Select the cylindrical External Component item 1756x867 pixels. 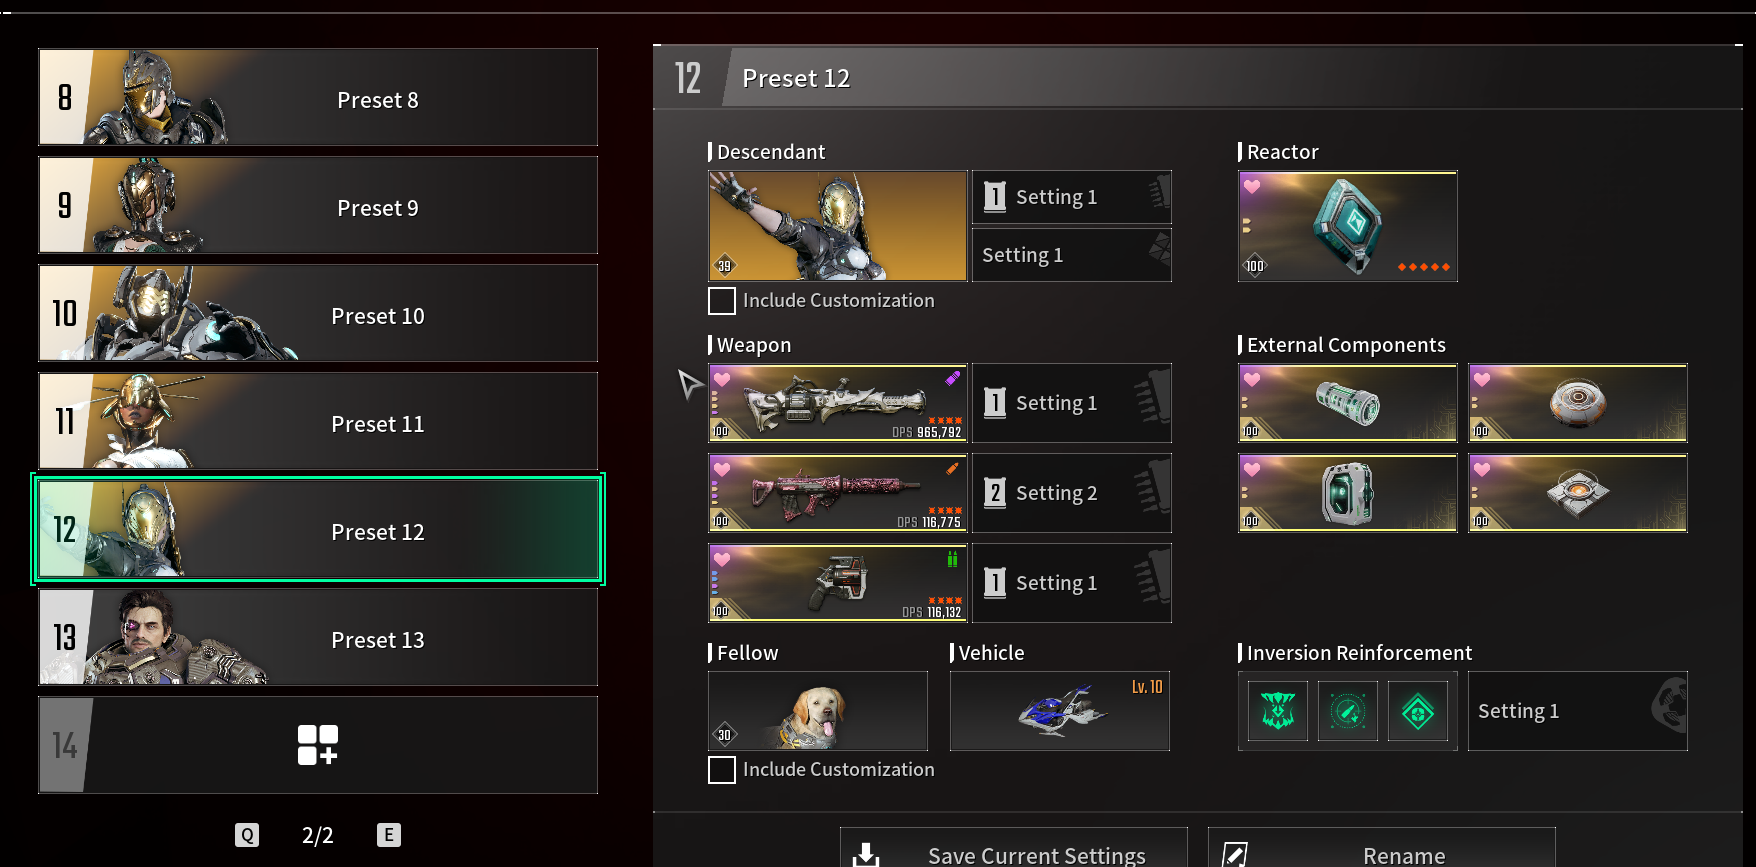point(1347,403)
